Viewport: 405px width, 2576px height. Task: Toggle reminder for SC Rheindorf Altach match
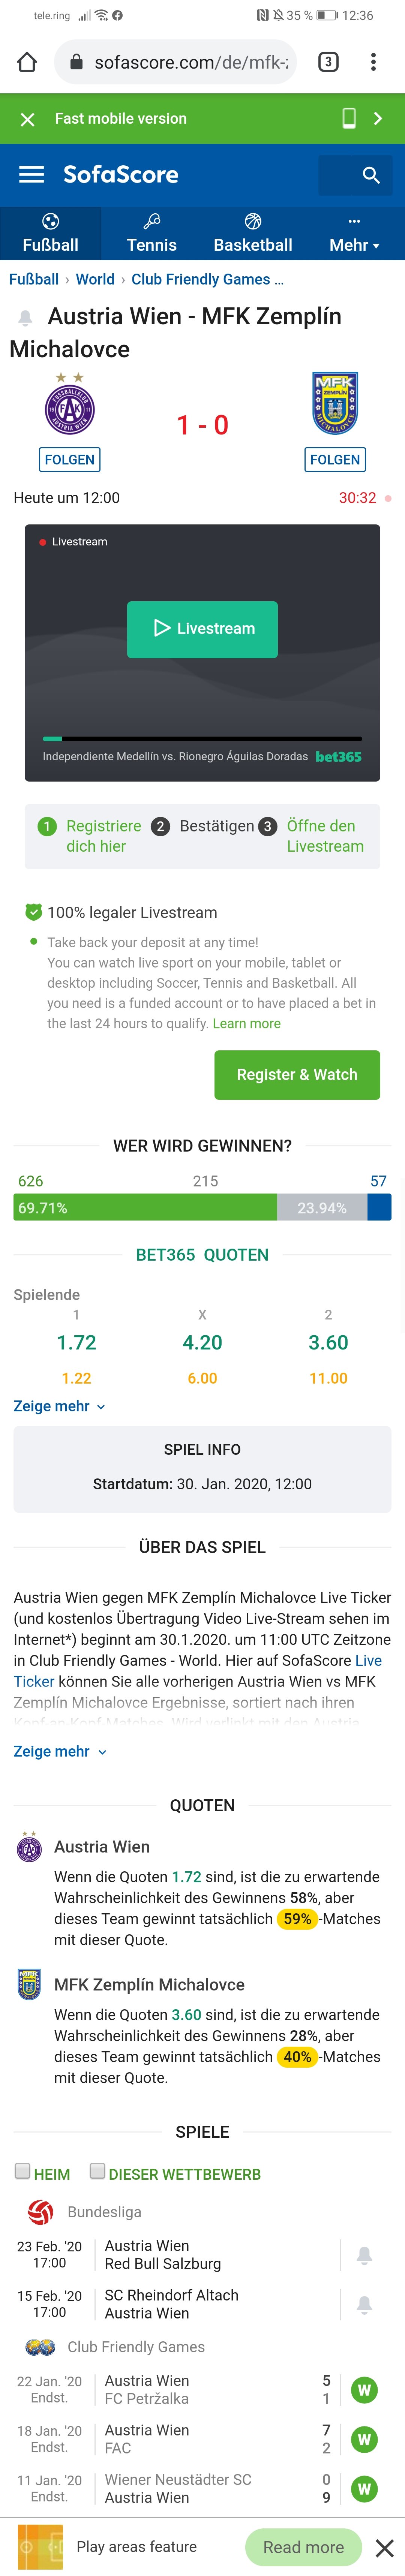364,2304
